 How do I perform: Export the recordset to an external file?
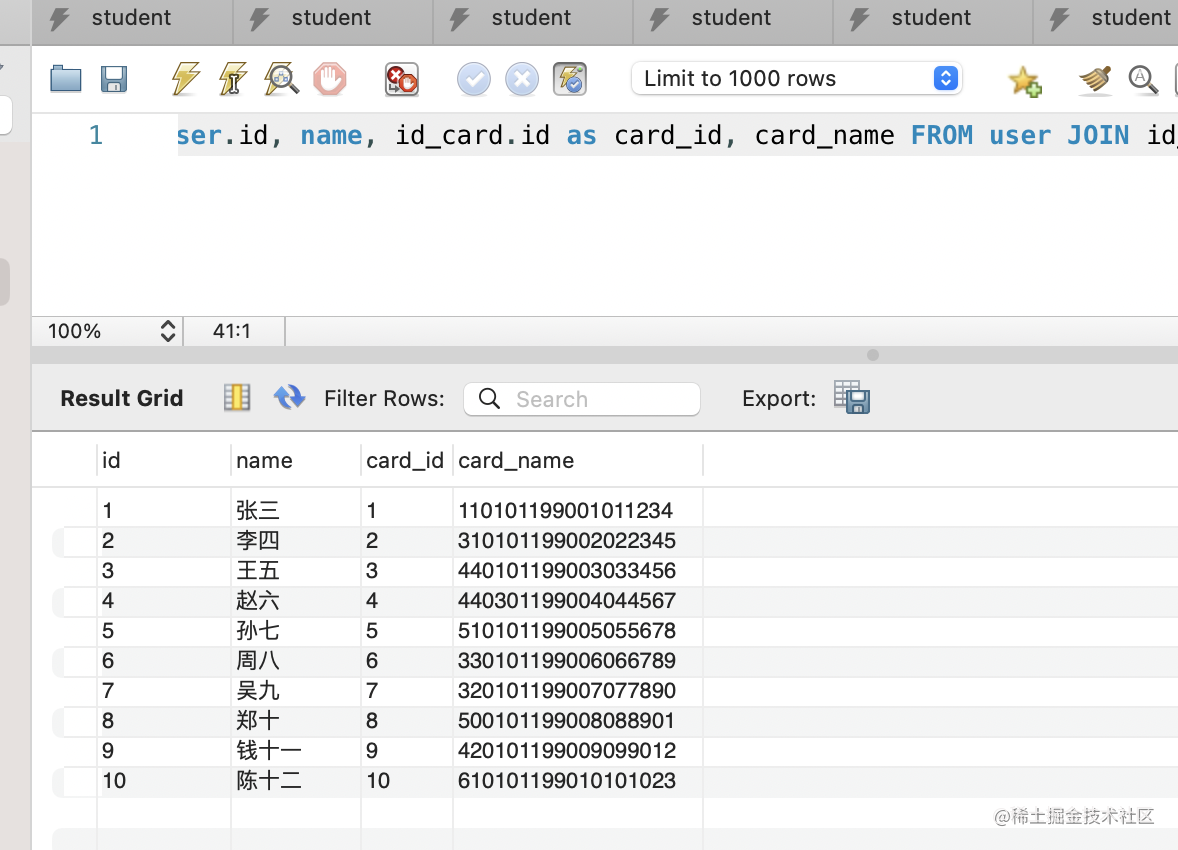pos(852,398)
